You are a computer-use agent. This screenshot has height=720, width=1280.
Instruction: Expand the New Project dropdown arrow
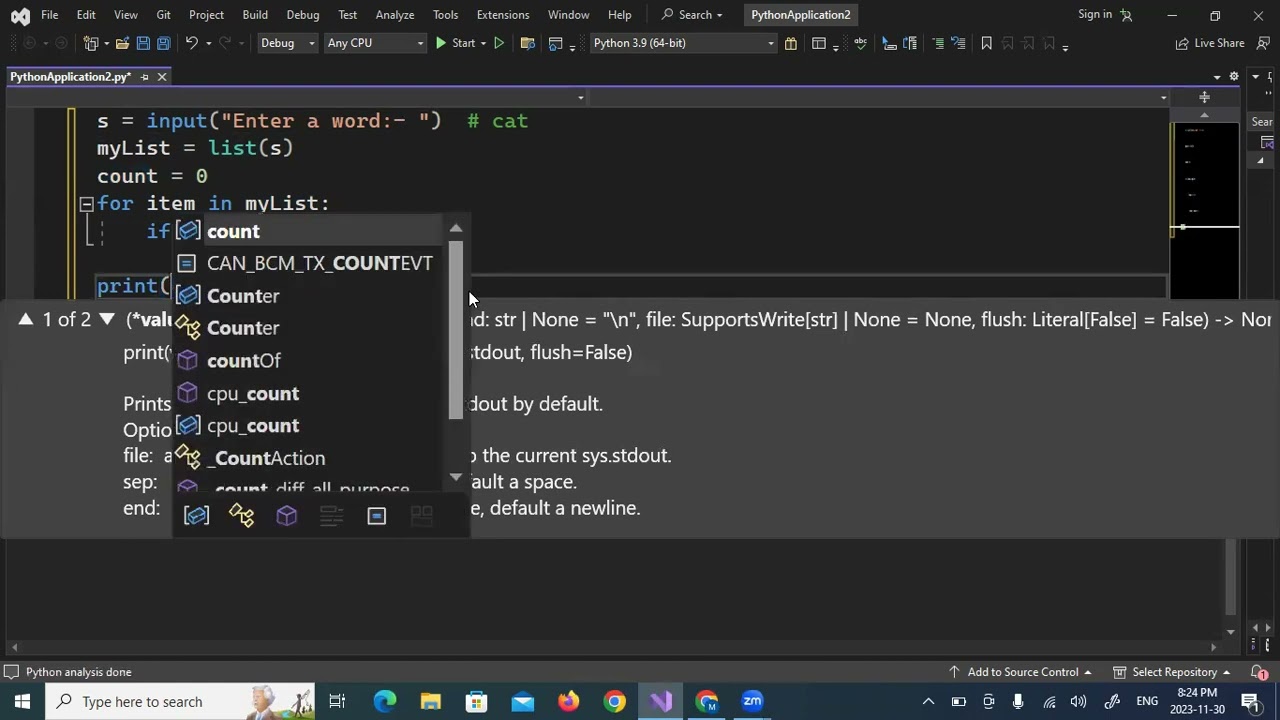click(x=105, y=43)
